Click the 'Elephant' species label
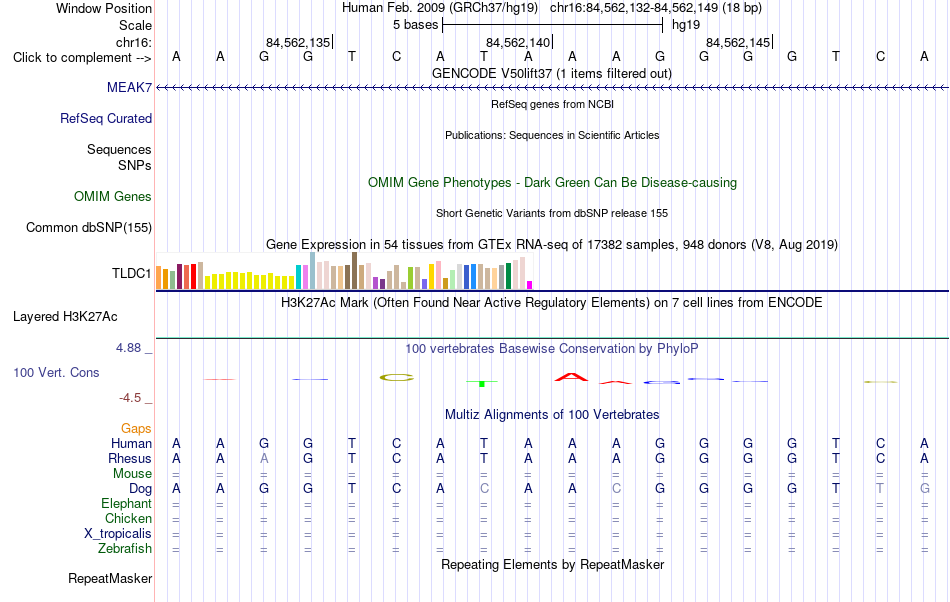950x602 pixels. tap(126, 503)
